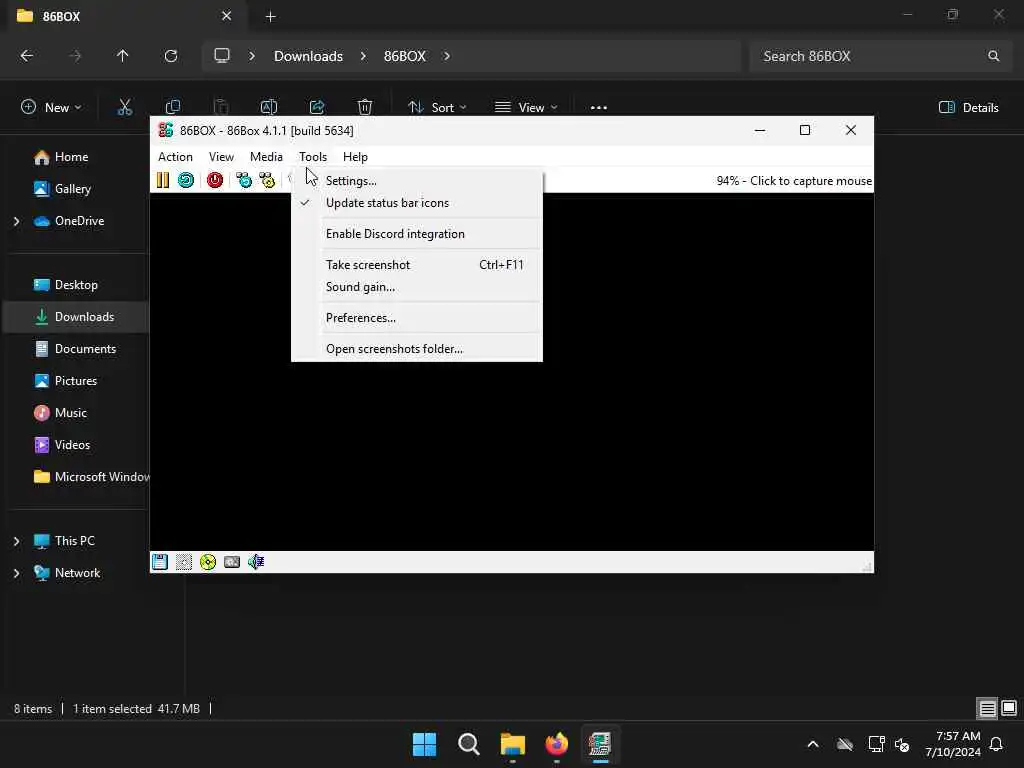Image resolution: width=1024 pixels, height=768 pixels.
Task: Click 86BOX in address breadcrumb
Action: tap(405, 56)
